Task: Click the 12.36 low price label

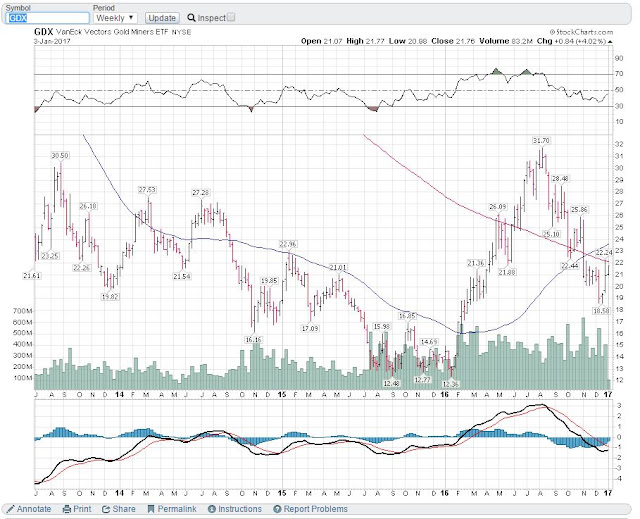Action: pyautogui.click(x=450, y=384)
